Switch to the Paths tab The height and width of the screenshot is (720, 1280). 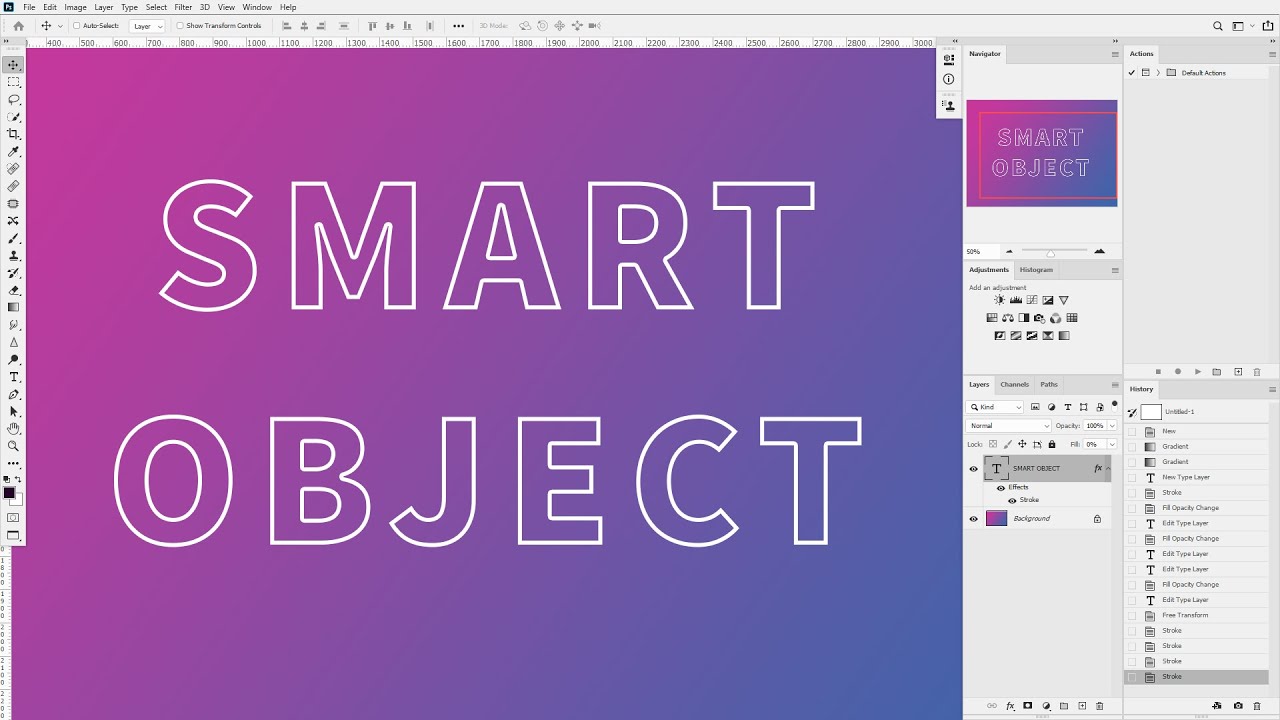coord(1048,384)
